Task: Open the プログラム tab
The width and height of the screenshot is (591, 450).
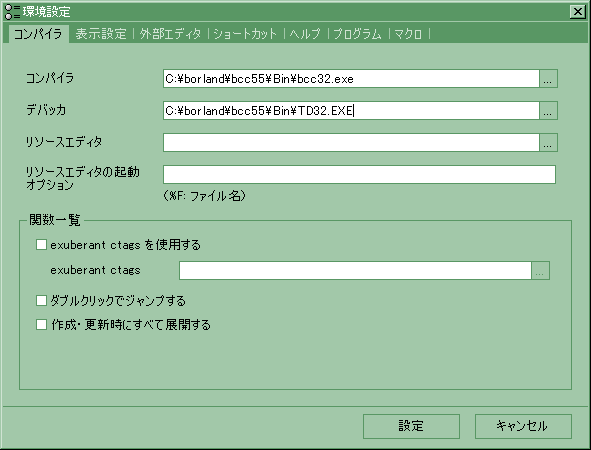Action: [x=357, y=34]
